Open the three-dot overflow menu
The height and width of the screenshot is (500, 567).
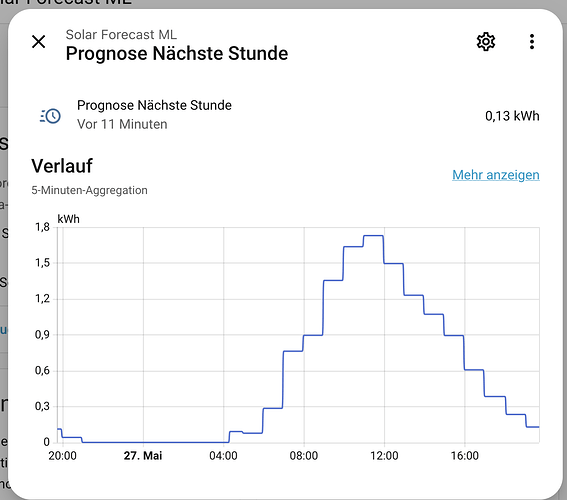[532, 42]
